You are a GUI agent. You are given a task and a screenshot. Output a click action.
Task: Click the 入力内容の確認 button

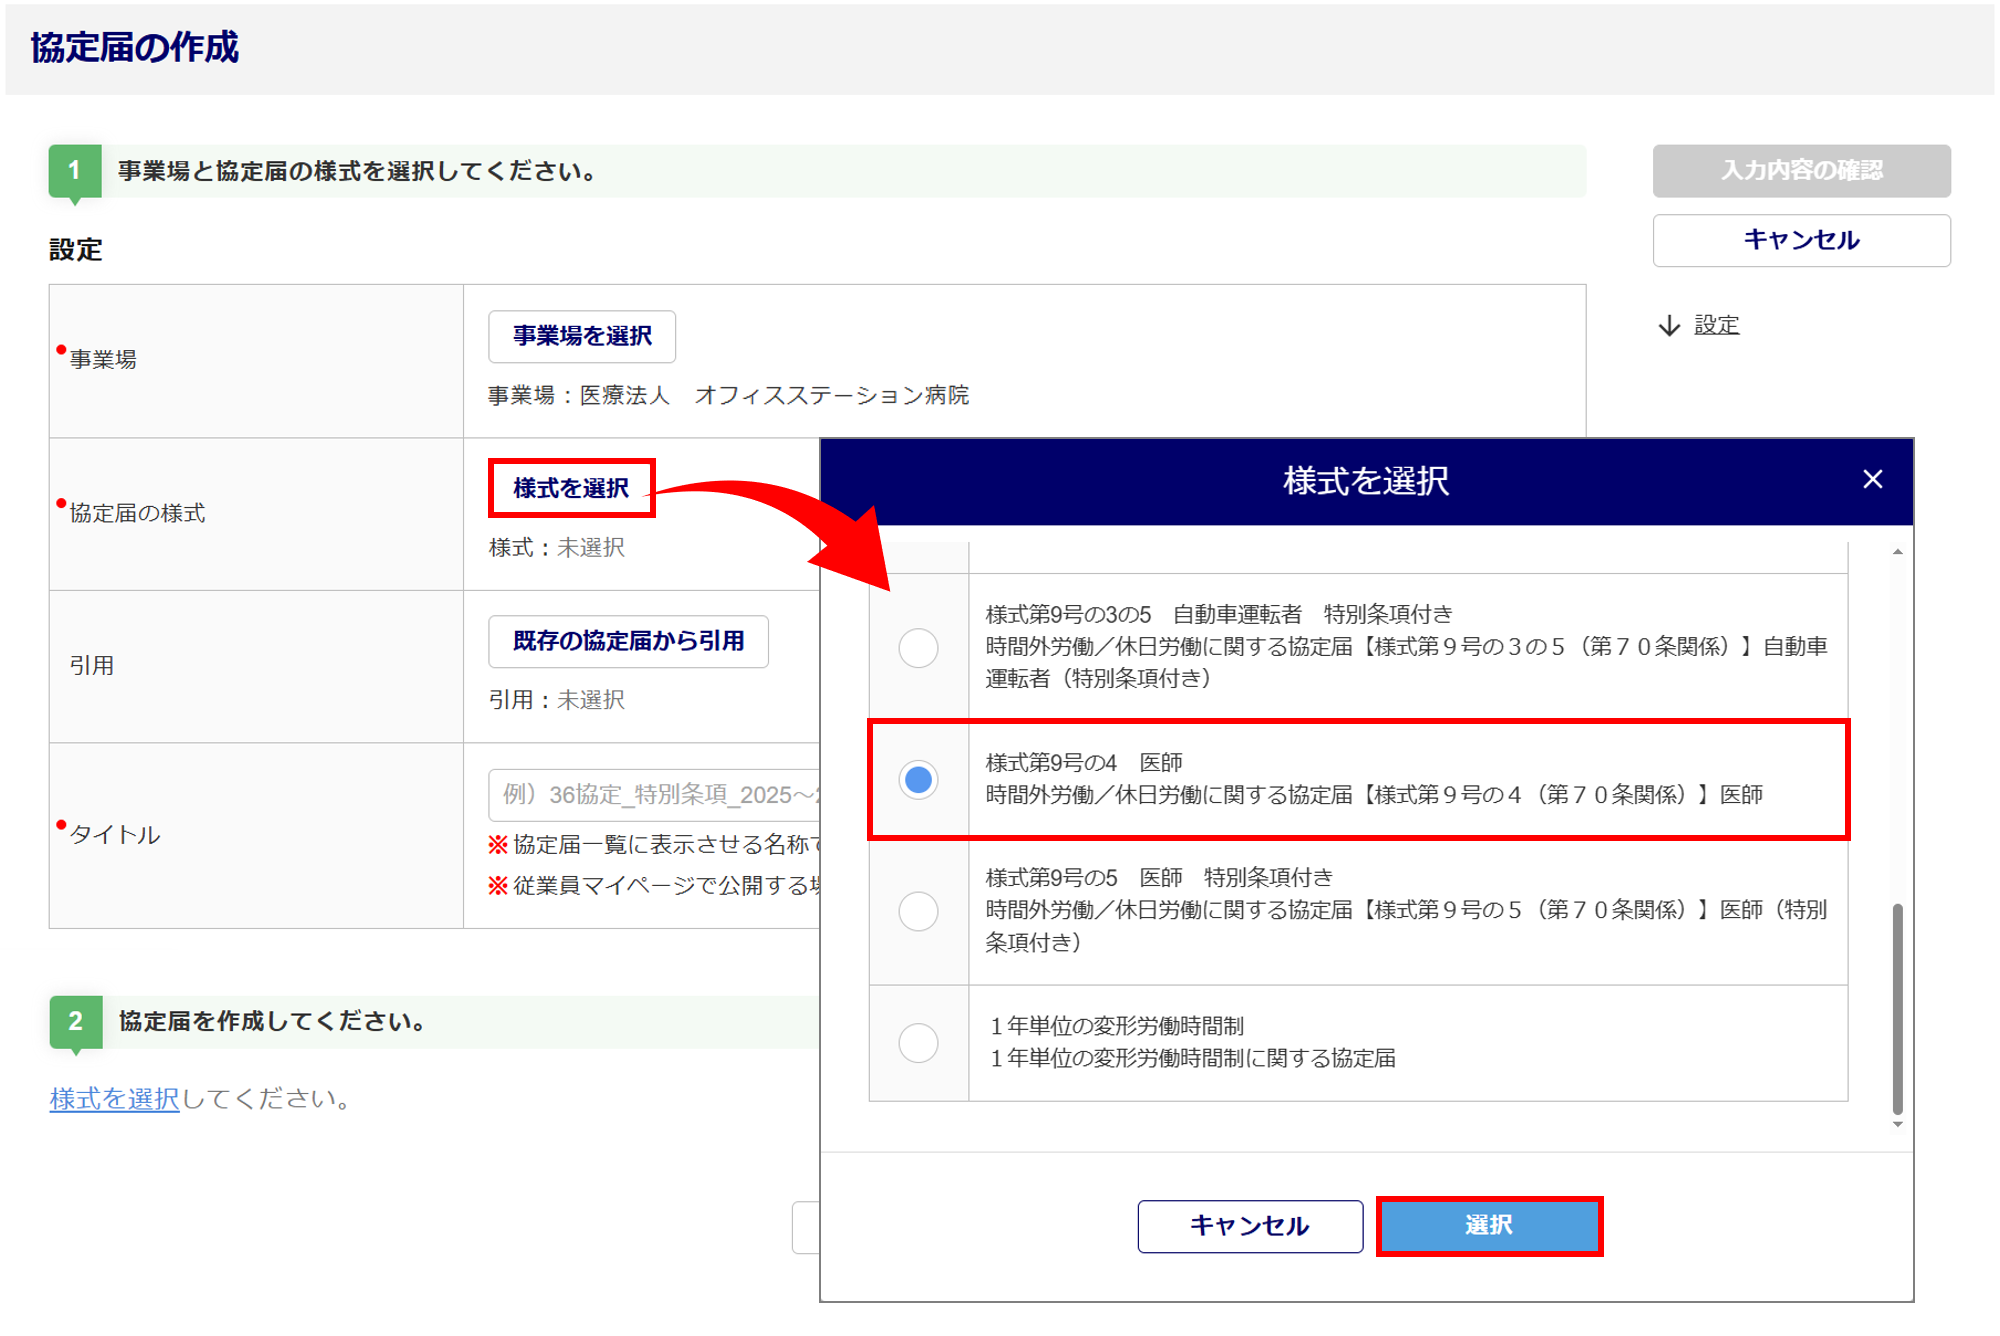click(x=1800, y=171)
